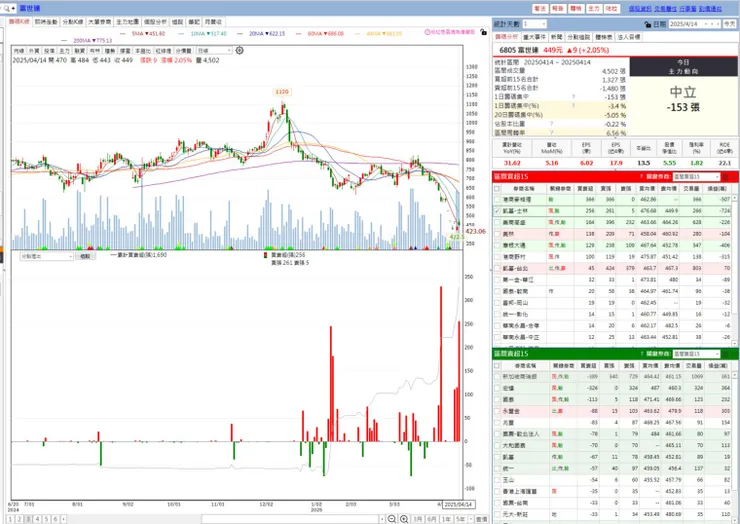
Task: Click the 凱基-台北 broker name
Action: 515,268
